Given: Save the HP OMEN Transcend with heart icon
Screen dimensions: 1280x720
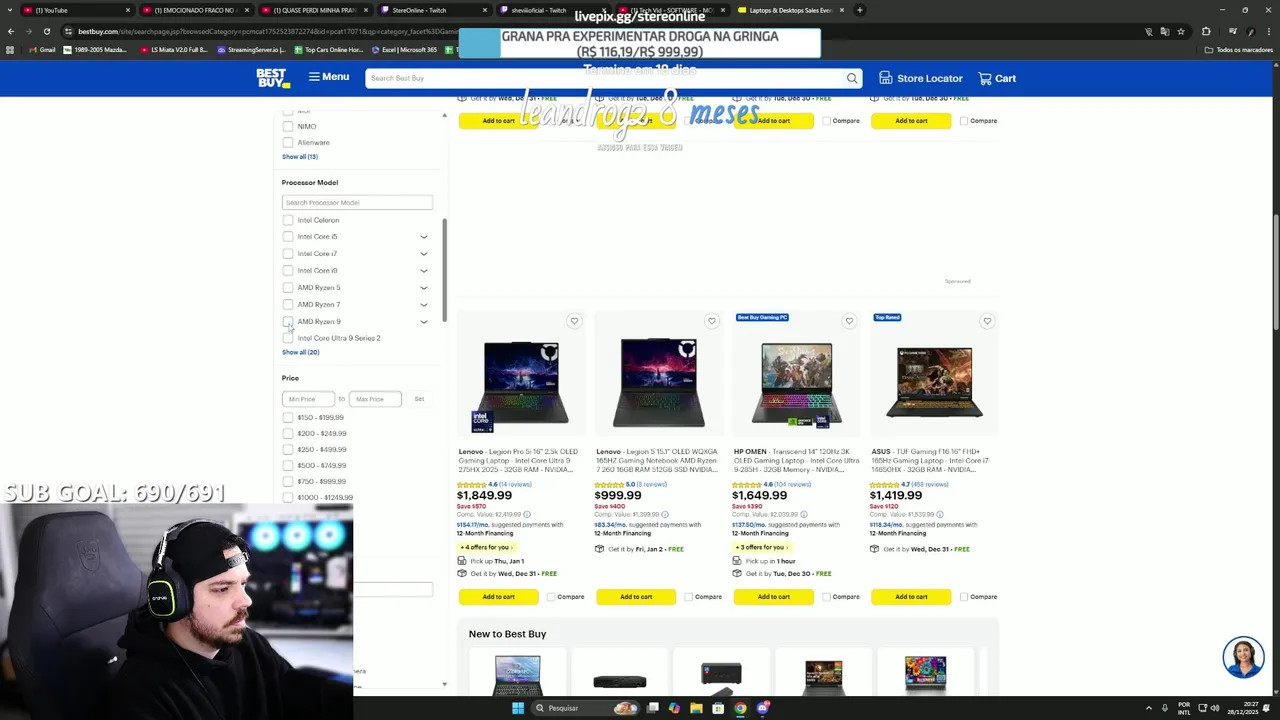Looking at the screenshot, I should [849, 321].
